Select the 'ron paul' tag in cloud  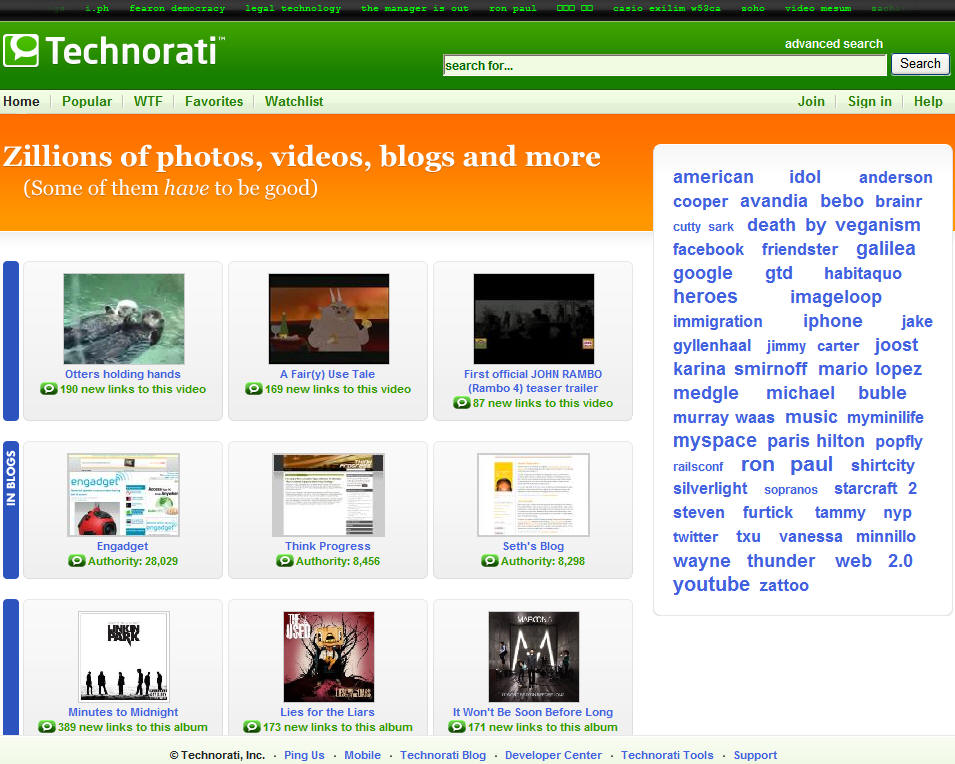(787, 464)
